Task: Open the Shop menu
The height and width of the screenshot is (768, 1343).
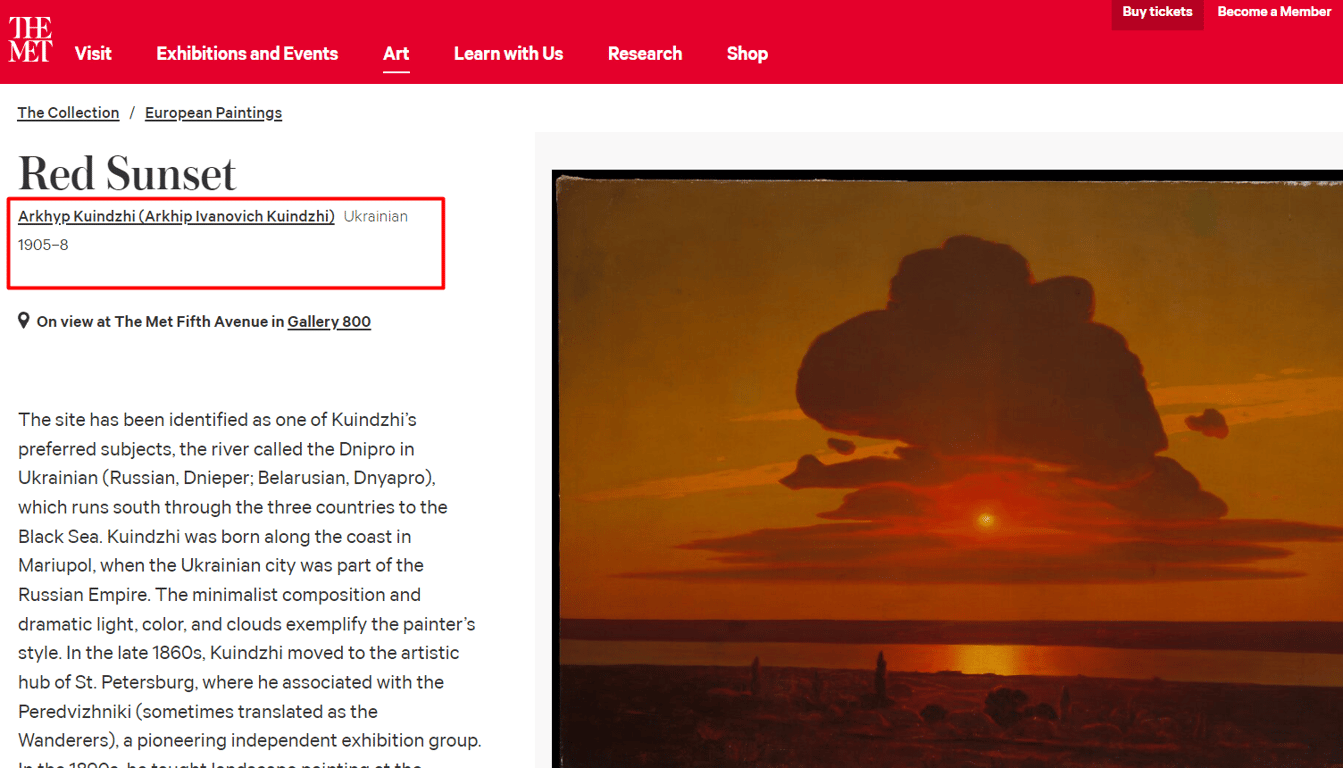Action: pos(747,54)
